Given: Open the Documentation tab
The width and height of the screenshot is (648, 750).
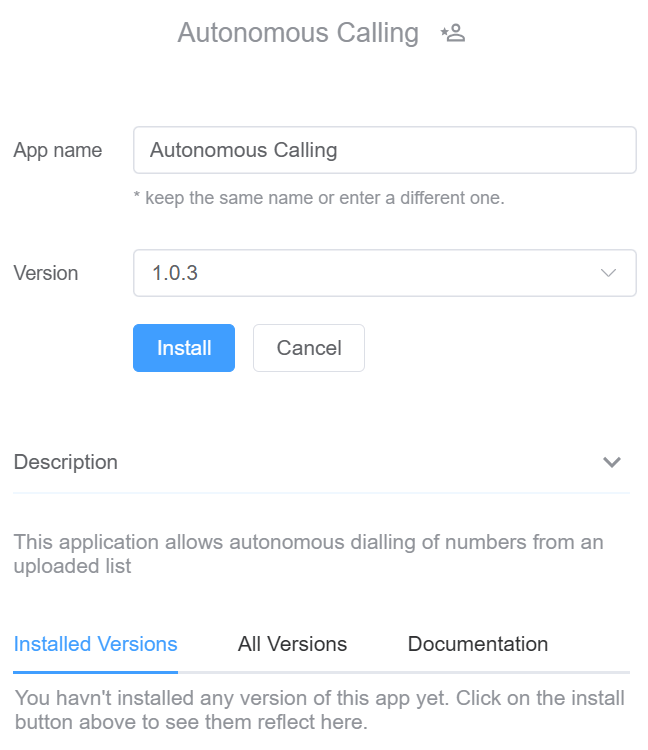Looking at the screenshot, I should 478,644.
